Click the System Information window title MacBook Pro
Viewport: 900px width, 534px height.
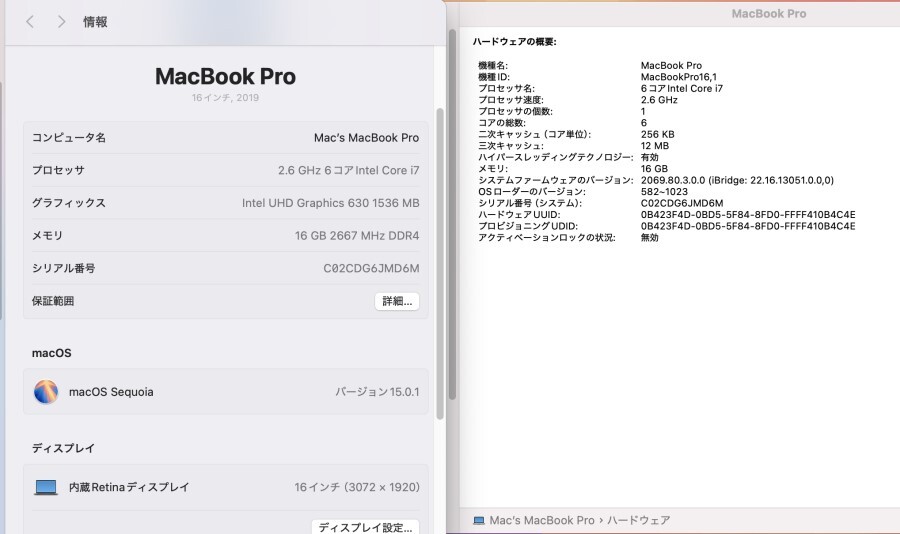tap(769, 14)
